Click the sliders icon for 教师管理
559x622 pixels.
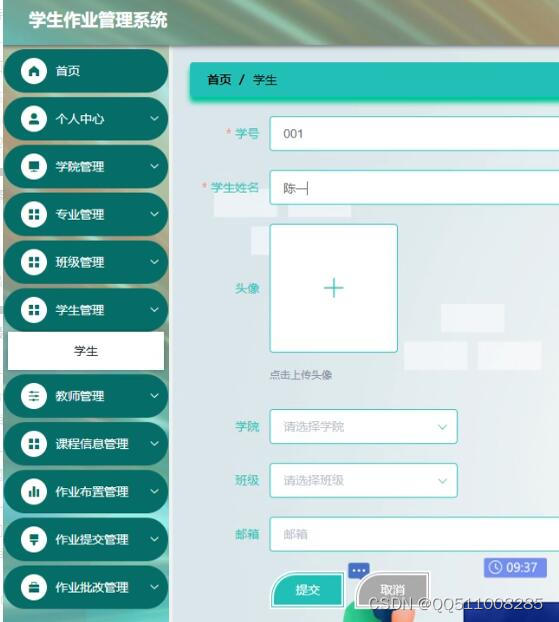[x=34, y=396]
